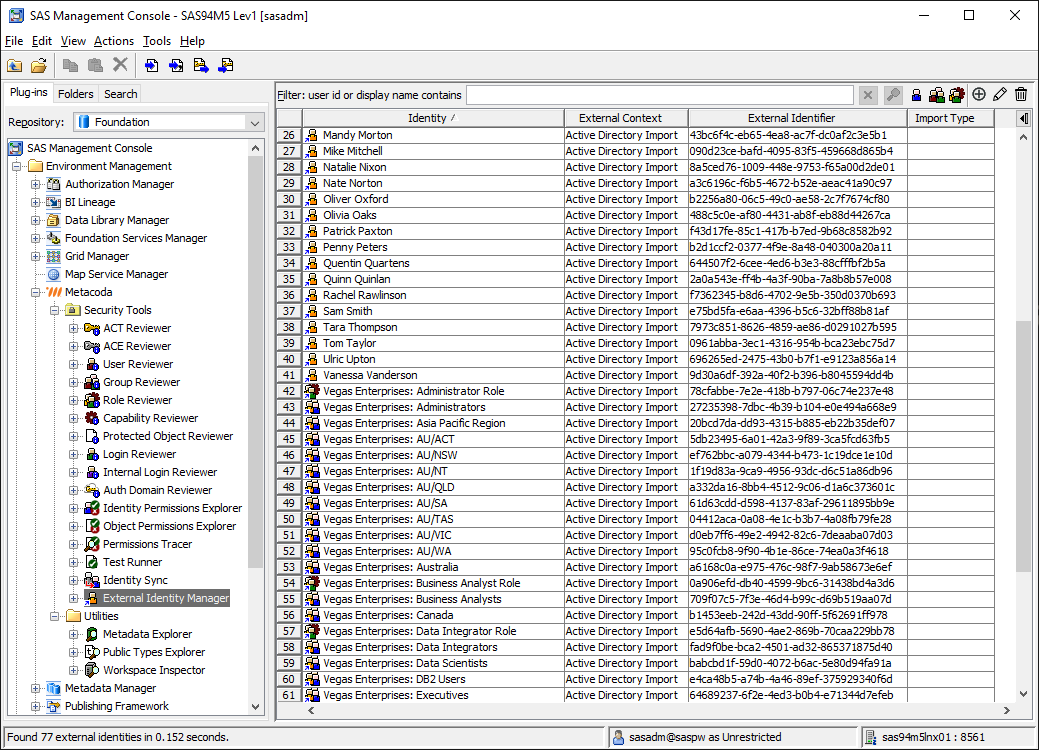Click the Workspace Inspector icon

coord(91,670)
